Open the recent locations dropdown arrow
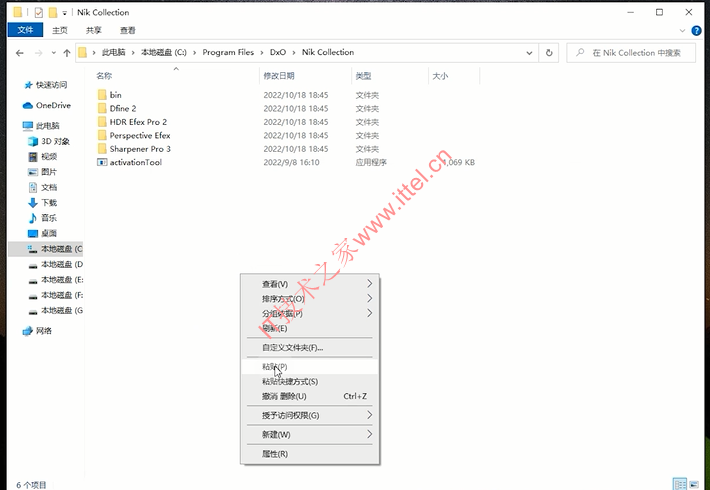The height and width of the screenshot is (490, 710). 53,53
